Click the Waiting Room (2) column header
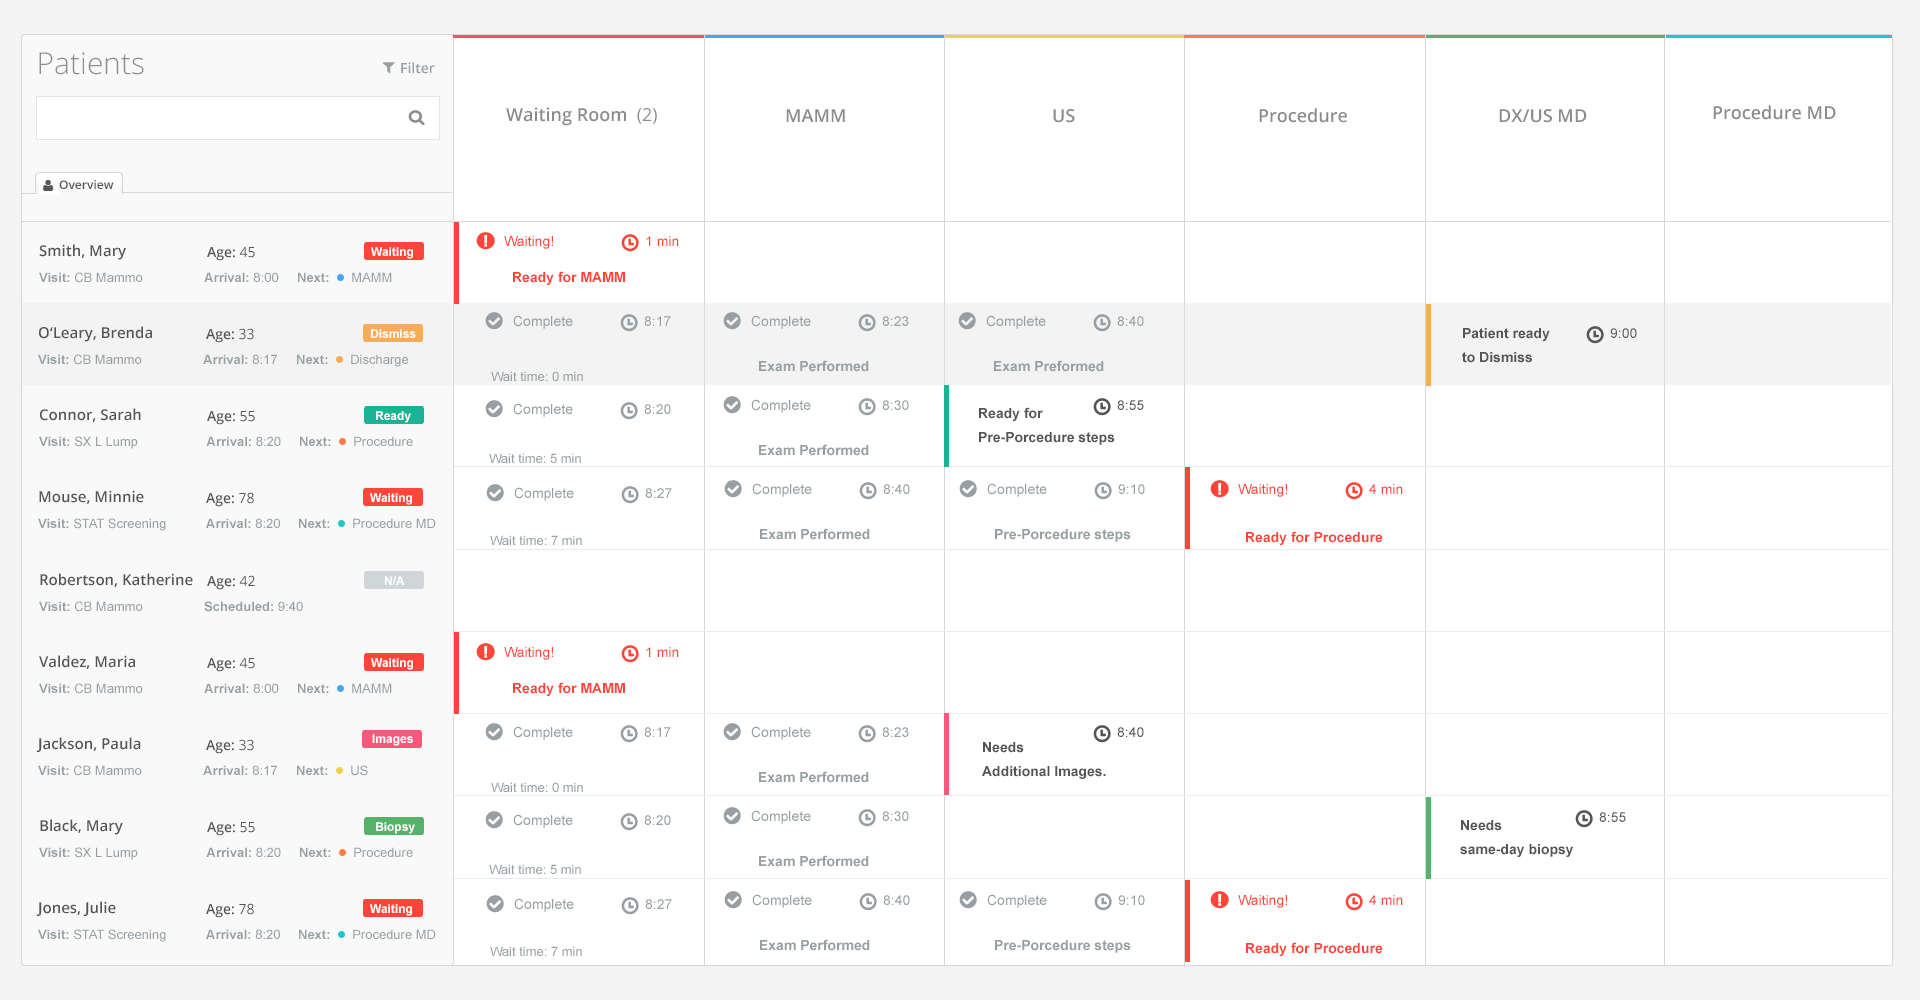 [x=582, y=115]
